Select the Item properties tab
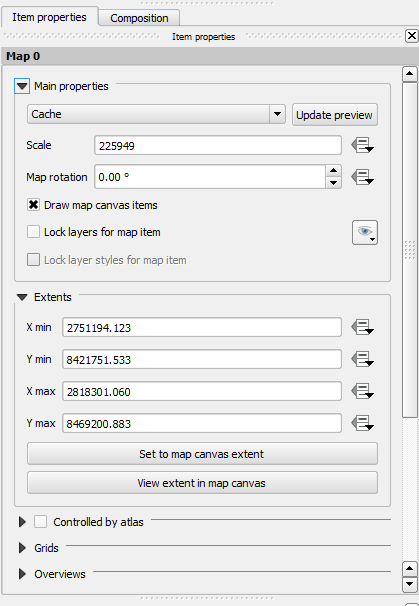This screenshot has height=606, width=419. (x=49, y=17)
